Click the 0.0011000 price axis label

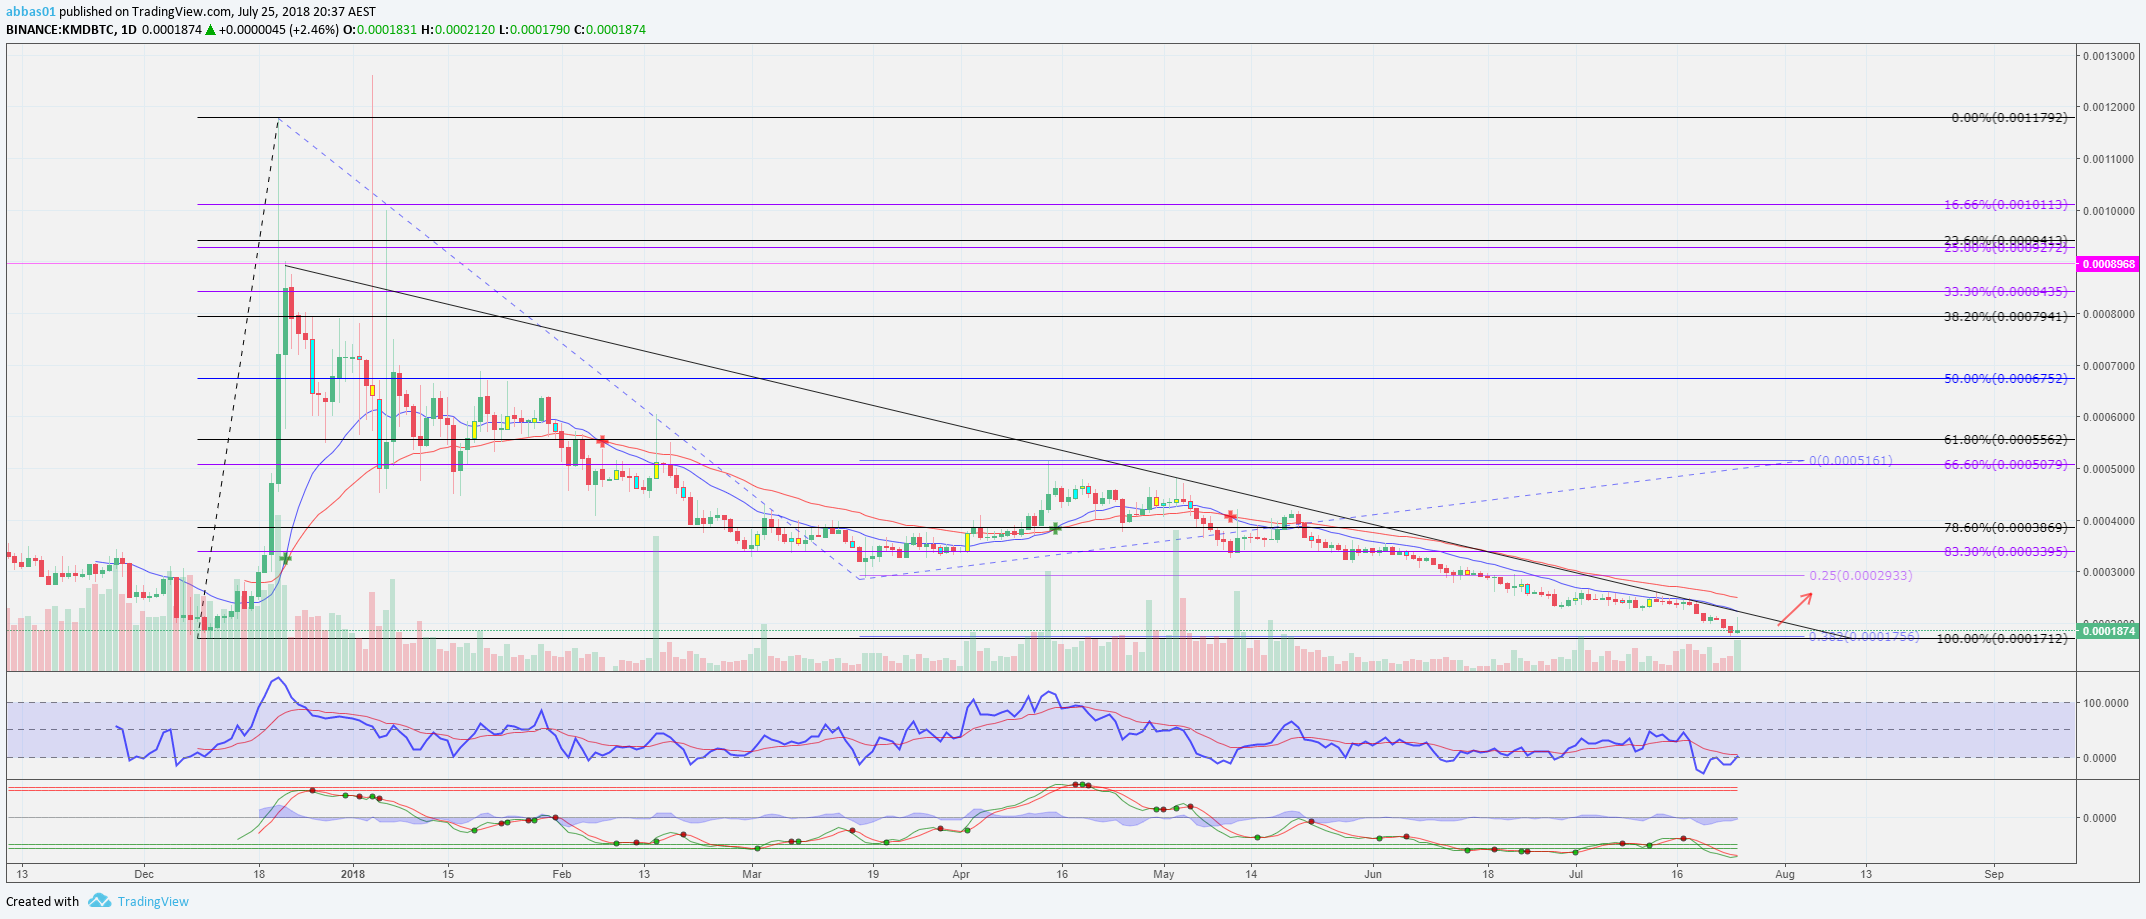point(2108,159)
